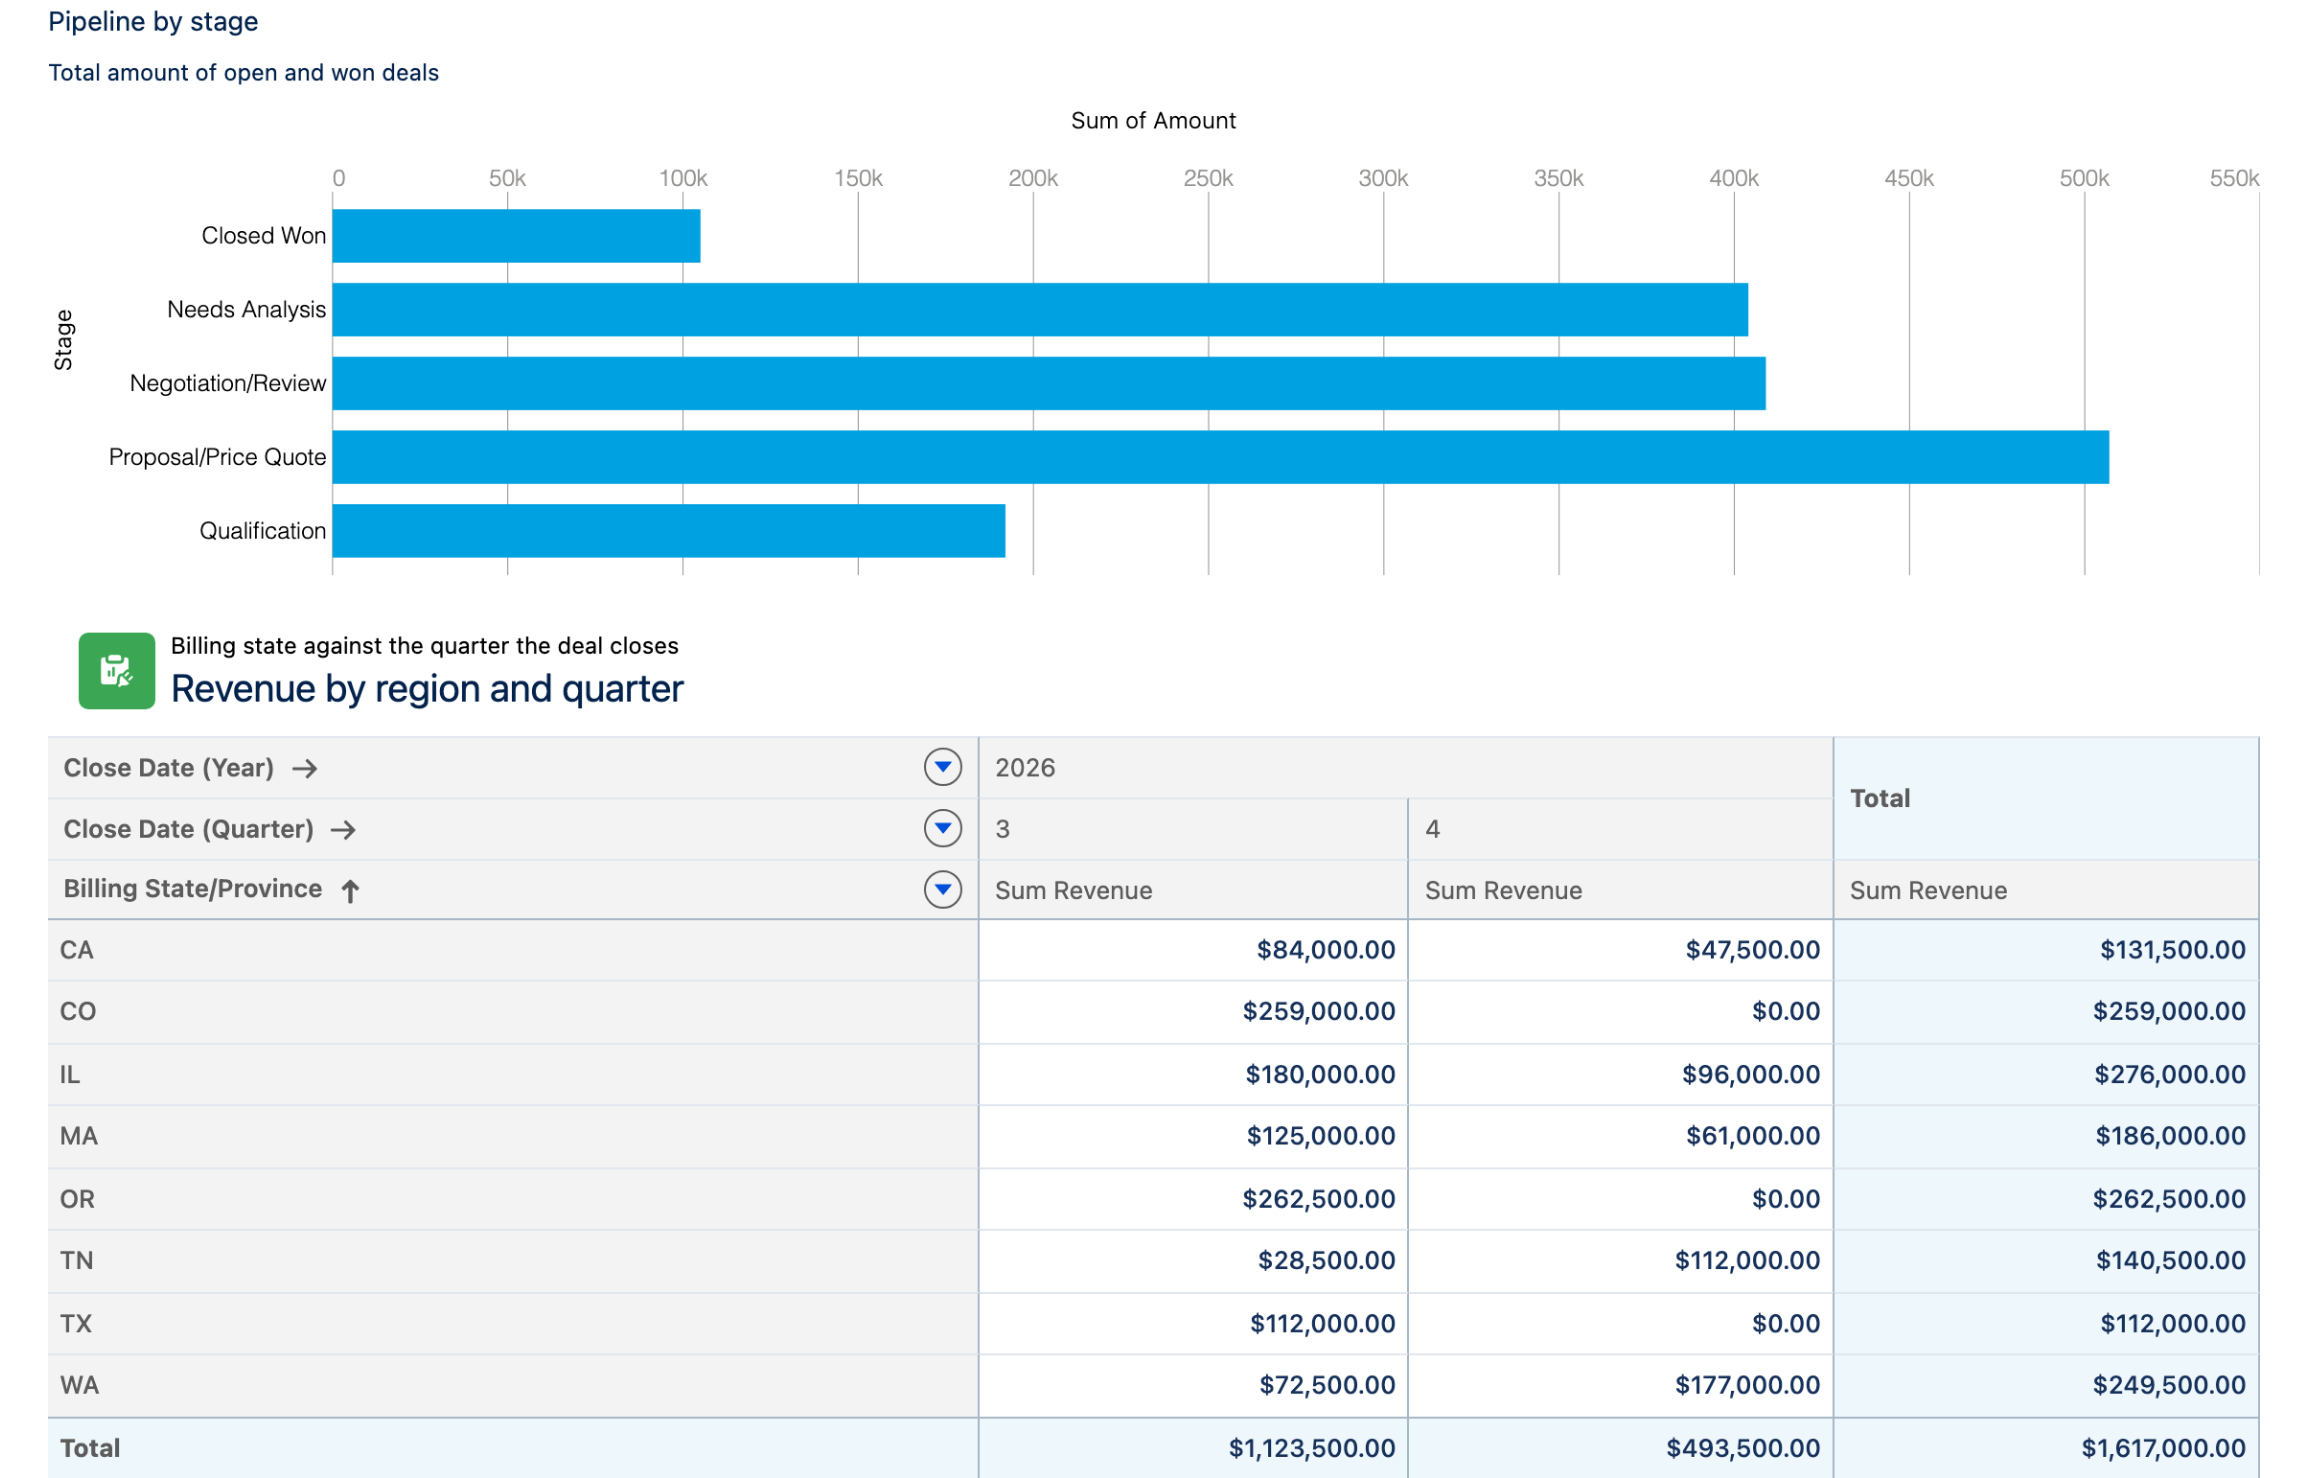Screen dimensions: 2308x1478
Task: Click the quarter 3 total $1,123,500.00
Action: coord(1312,1448)
